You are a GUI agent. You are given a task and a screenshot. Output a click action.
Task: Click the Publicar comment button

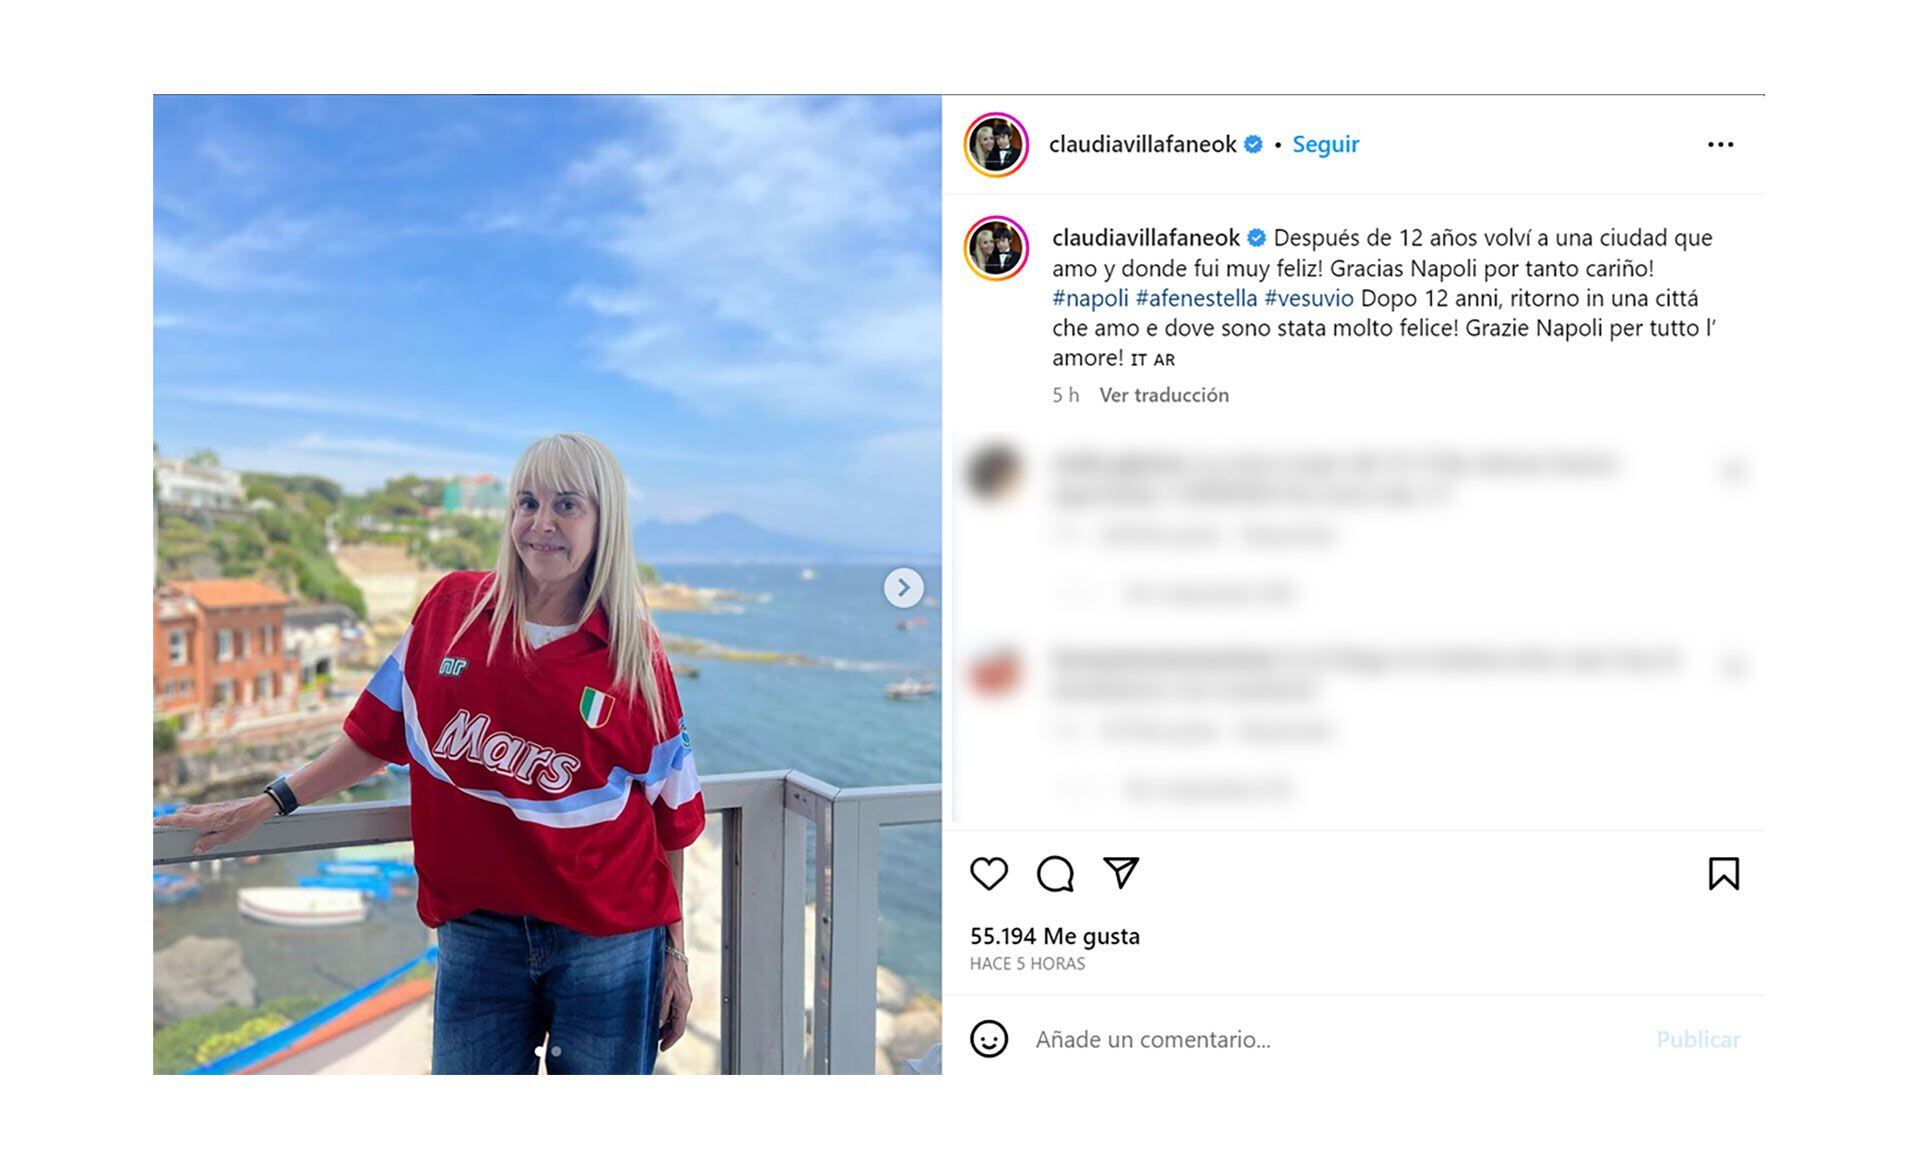[1698, 1039]
